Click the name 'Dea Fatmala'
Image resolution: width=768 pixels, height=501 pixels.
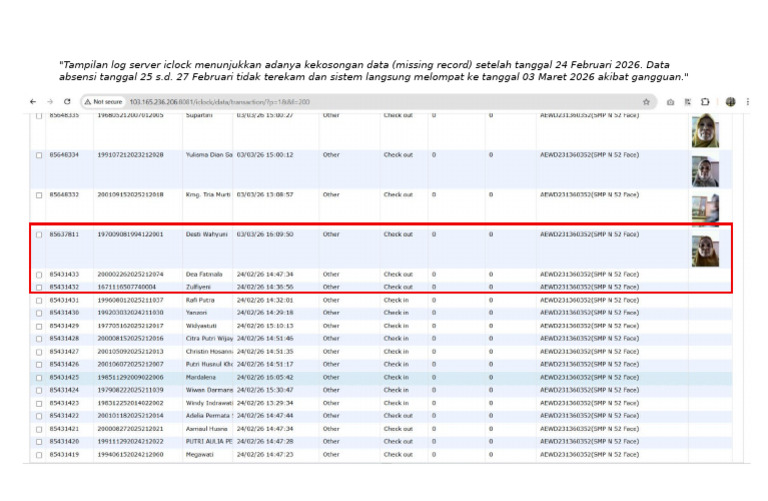[204, 274]
